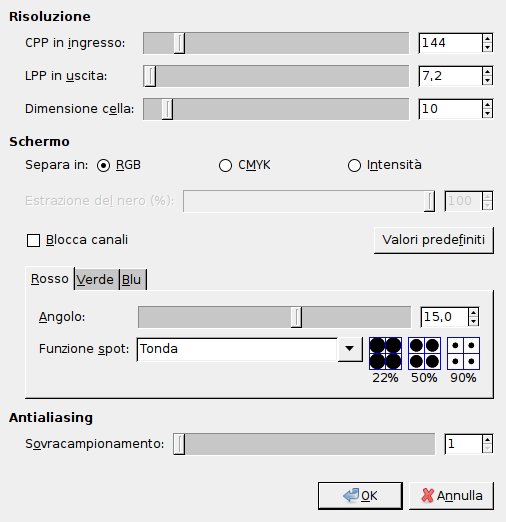Choose the Intensità radio button

point(354,165)
